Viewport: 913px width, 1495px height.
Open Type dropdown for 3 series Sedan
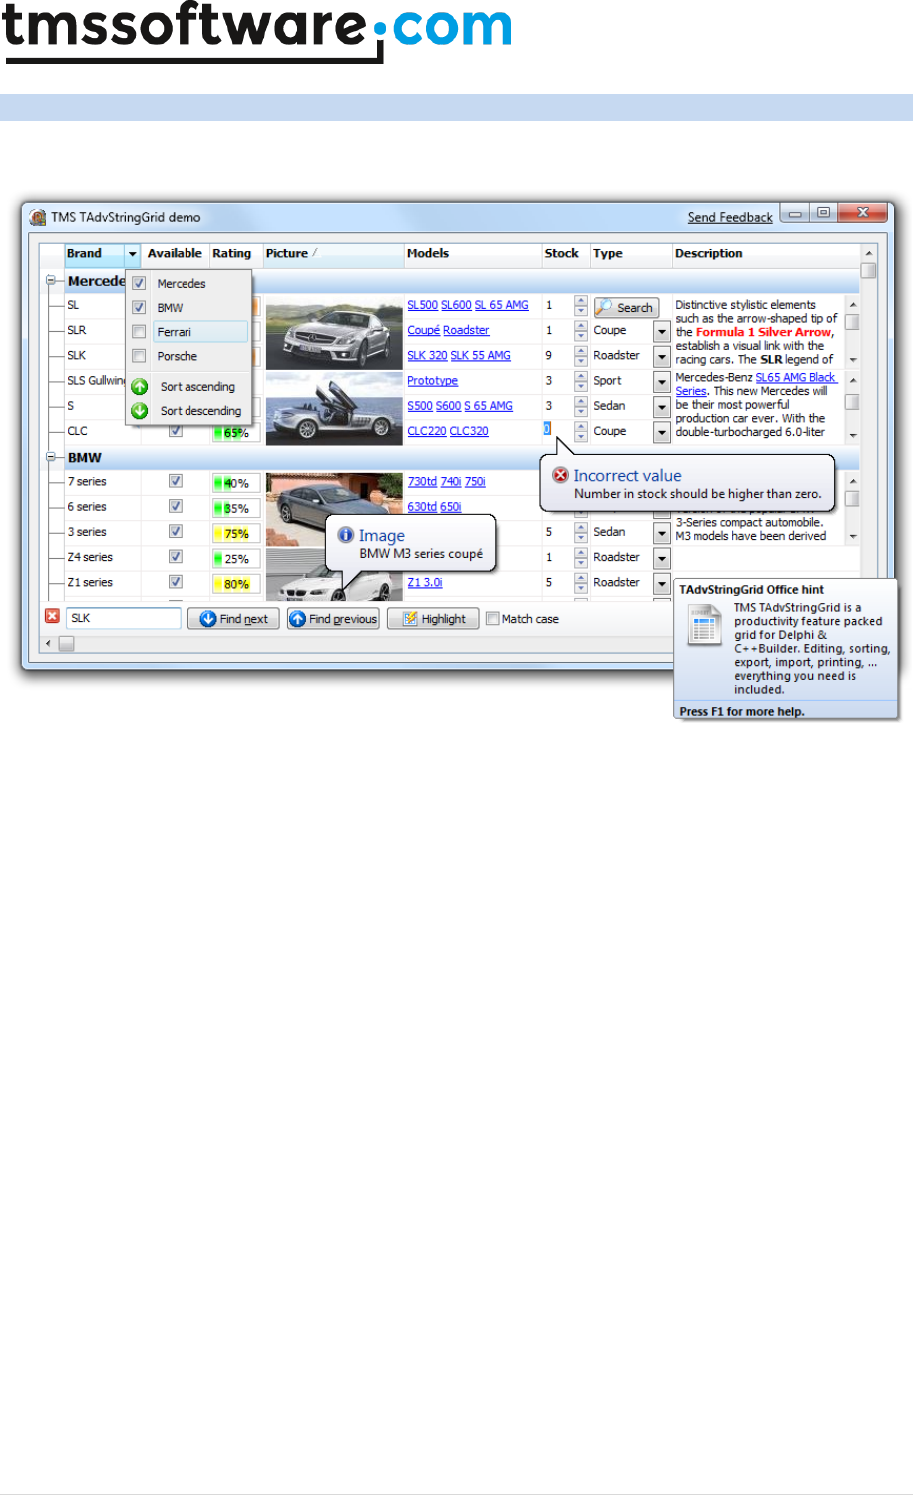pyautogui.click(x=661, y=533)
